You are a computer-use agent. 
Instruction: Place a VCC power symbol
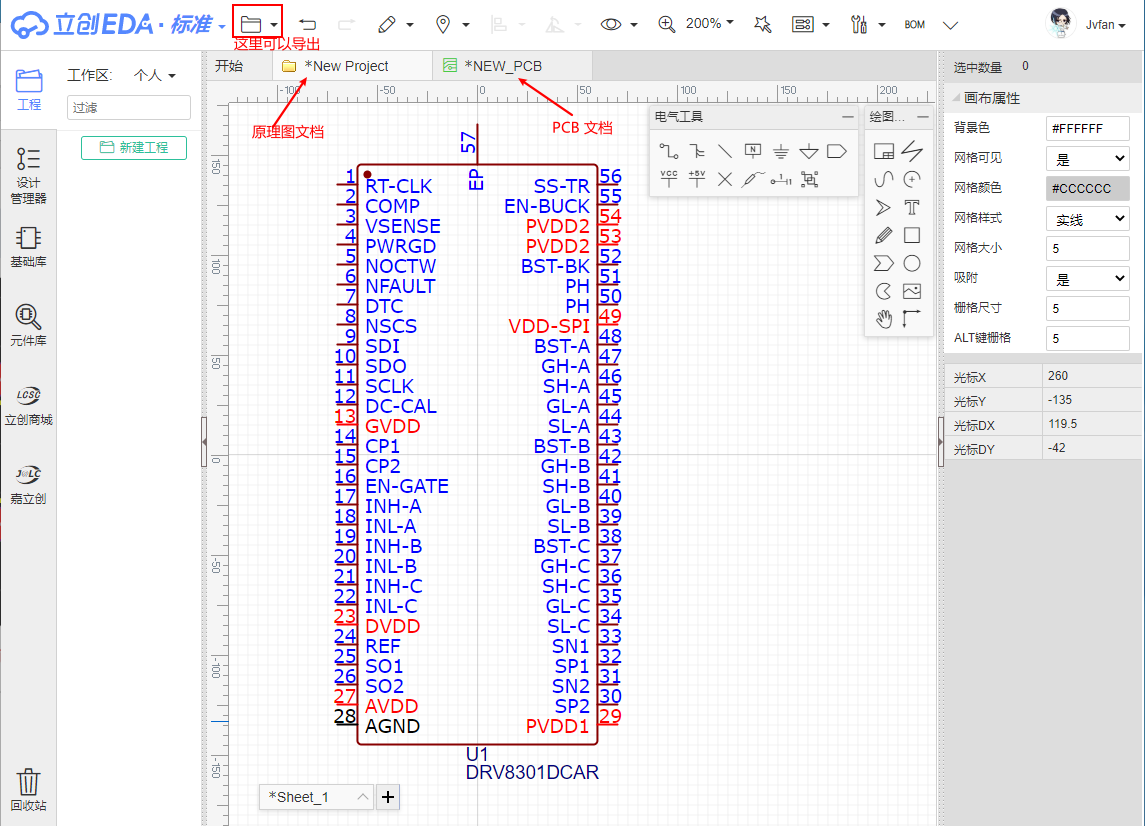pos(669,179)
